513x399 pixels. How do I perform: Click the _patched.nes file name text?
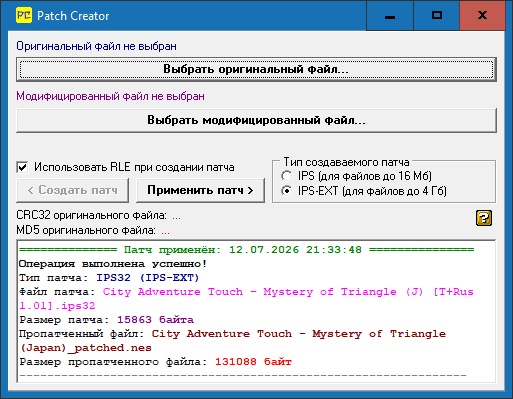[x=232, y=341]
